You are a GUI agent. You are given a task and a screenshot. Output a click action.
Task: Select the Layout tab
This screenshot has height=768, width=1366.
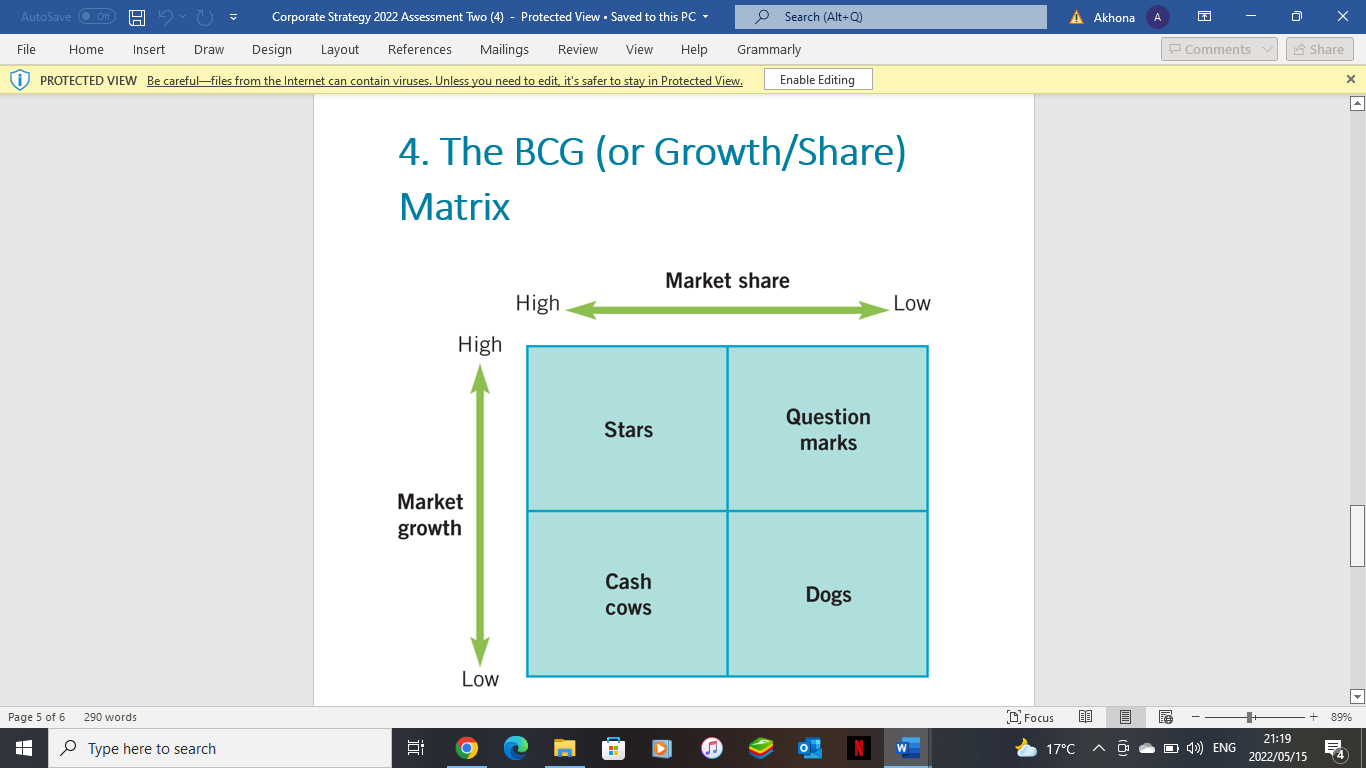(x=340, y=49)
